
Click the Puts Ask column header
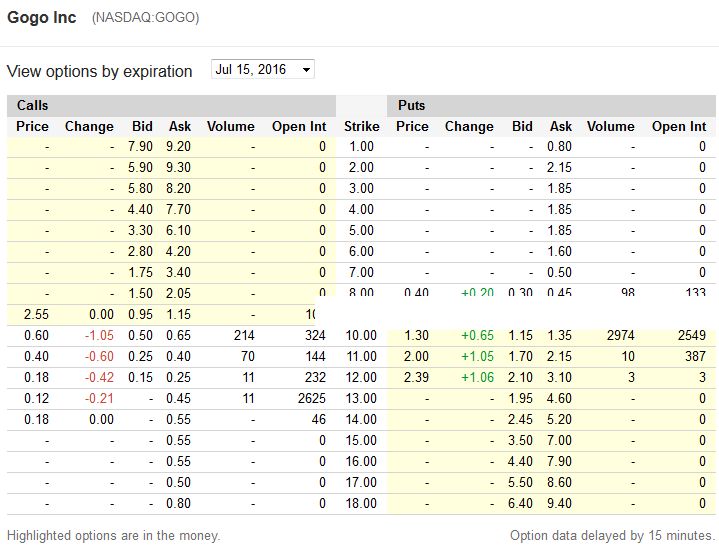click(x=561, y=127)
